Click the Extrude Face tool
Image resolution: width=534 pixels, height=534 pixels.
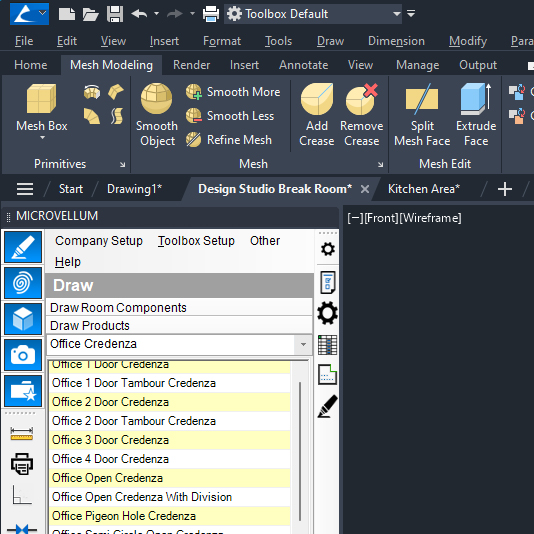tap(476, 114)
